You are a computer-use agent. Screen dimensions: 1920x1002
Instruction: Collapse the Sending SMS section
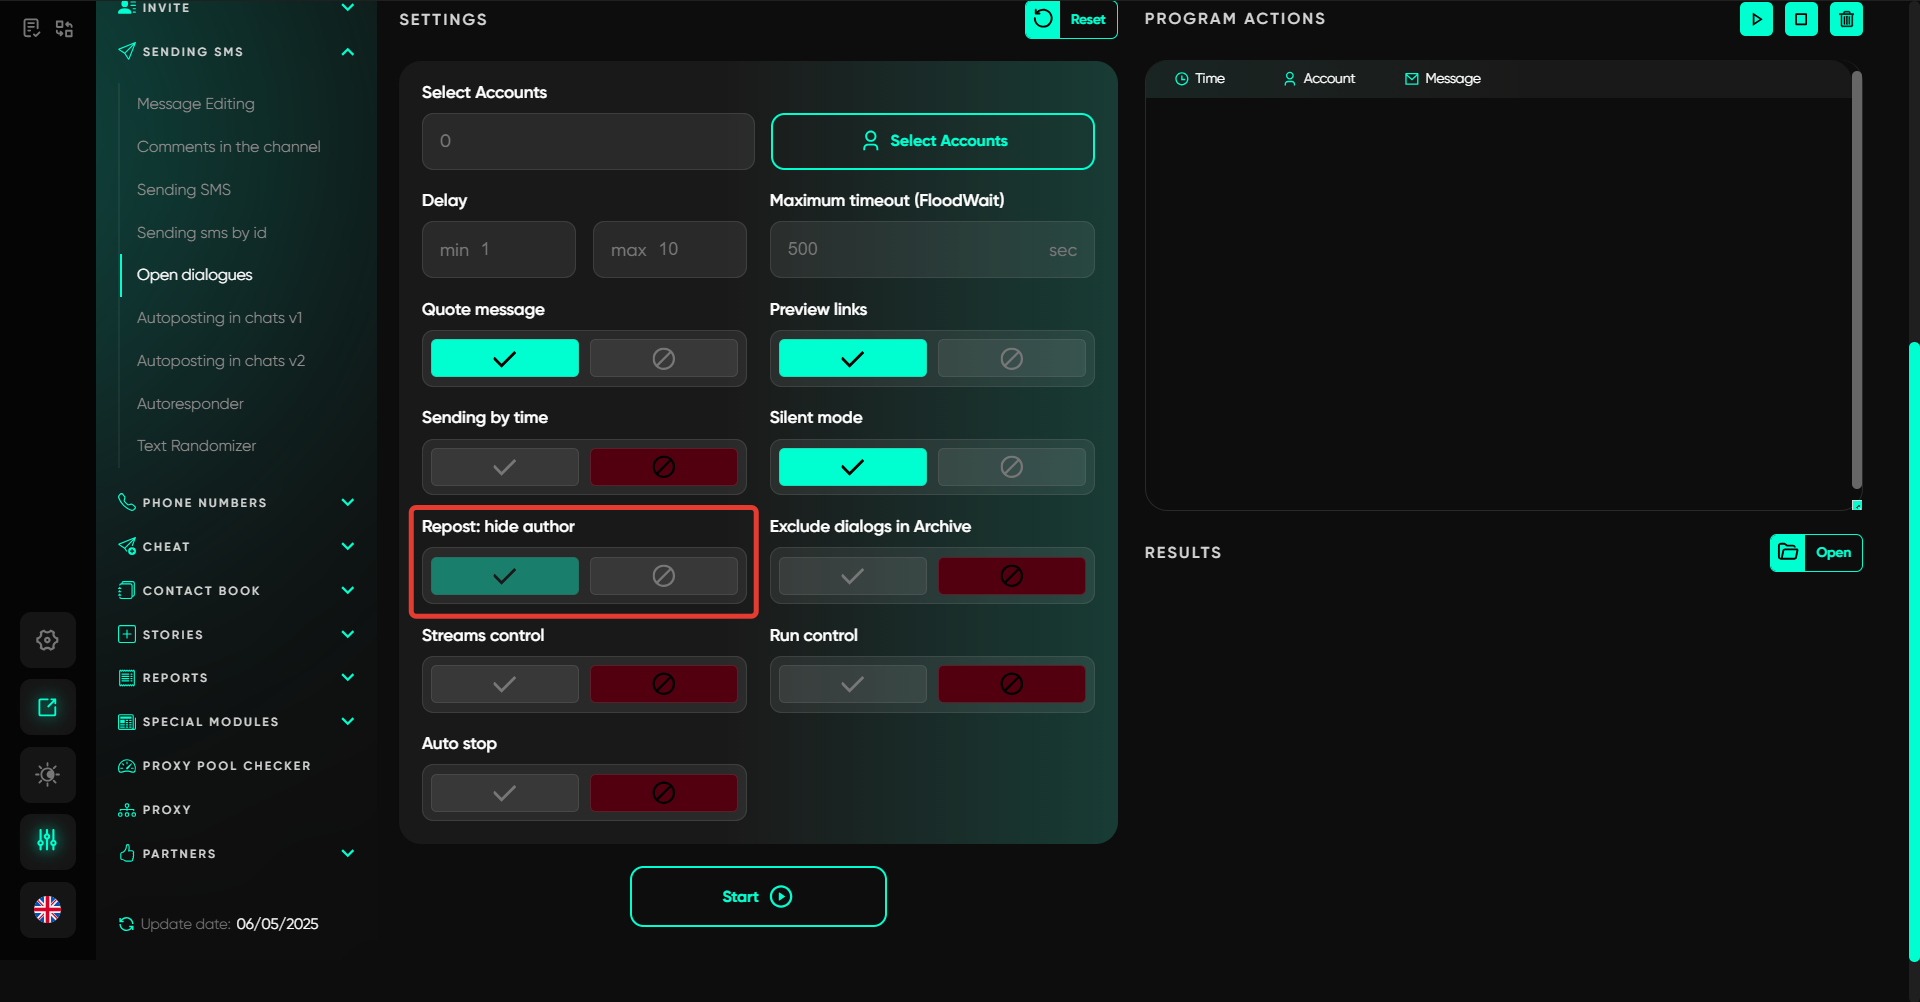347,52
